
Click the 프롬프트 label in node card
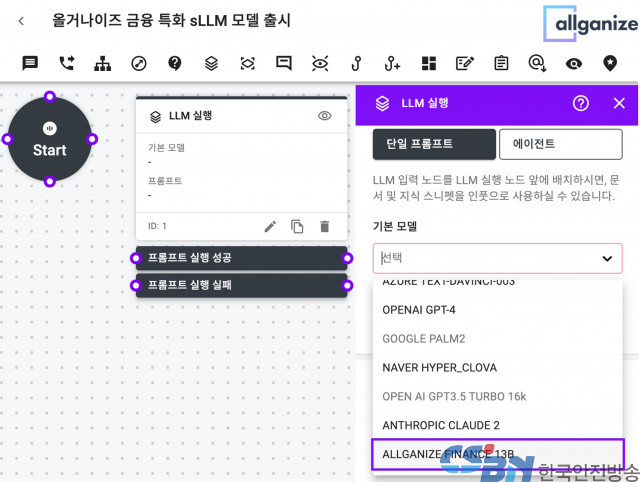(x=165, y=181)
